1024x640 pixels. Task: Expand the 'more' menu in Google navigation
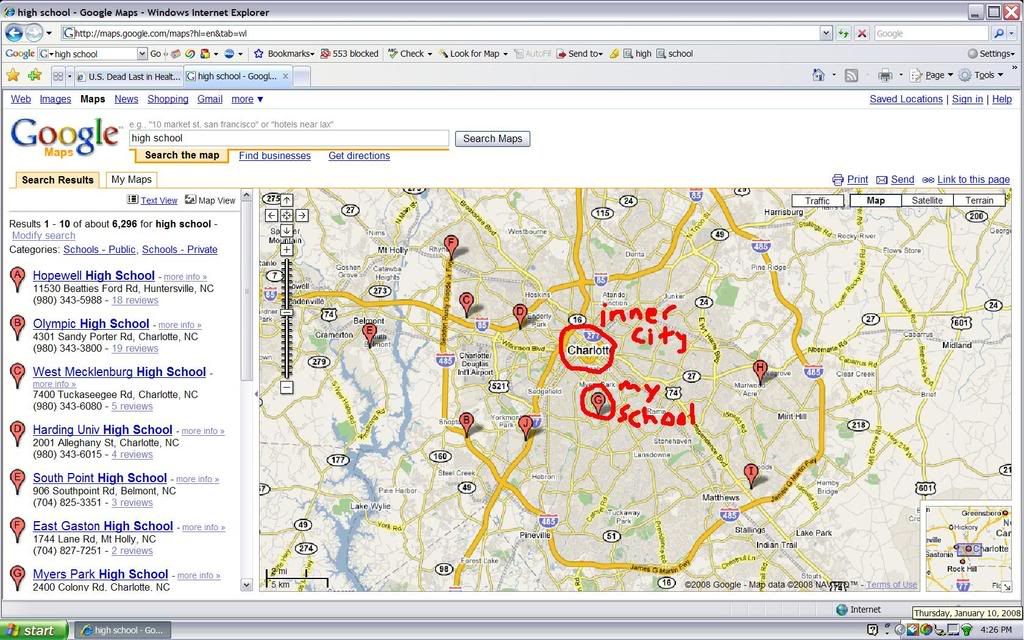tap(247, 99)
